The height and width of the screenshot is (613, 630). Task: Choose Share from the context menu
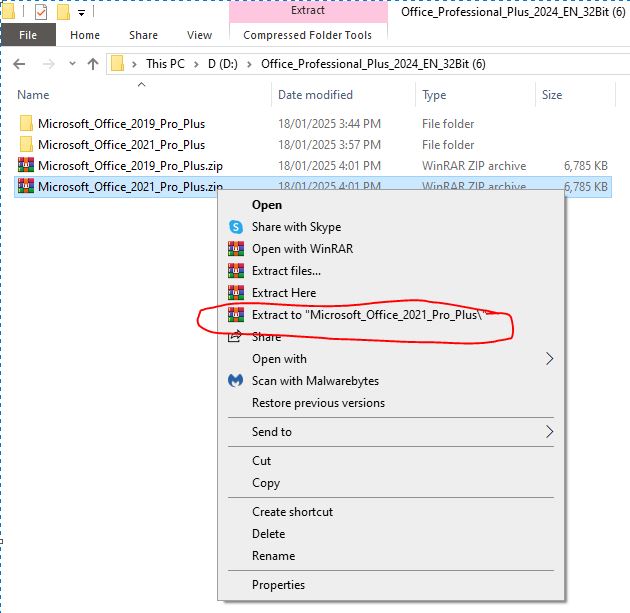click(266, 337)
